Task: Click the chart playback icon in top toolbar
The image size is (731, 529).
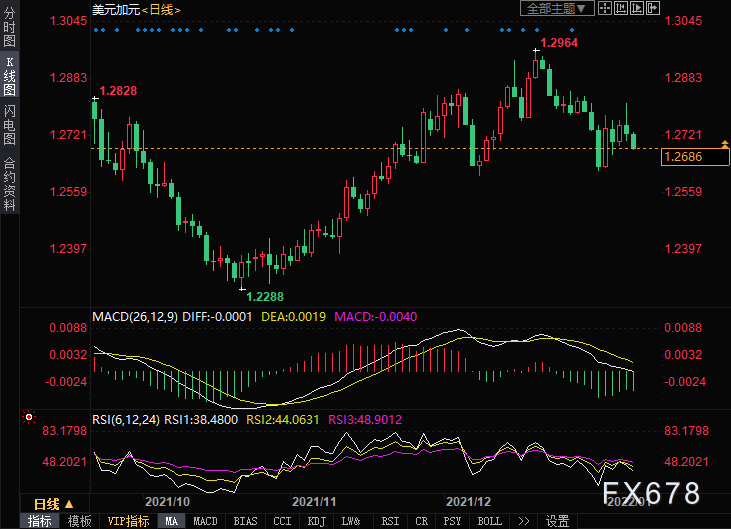Action: tap(637, 8)
